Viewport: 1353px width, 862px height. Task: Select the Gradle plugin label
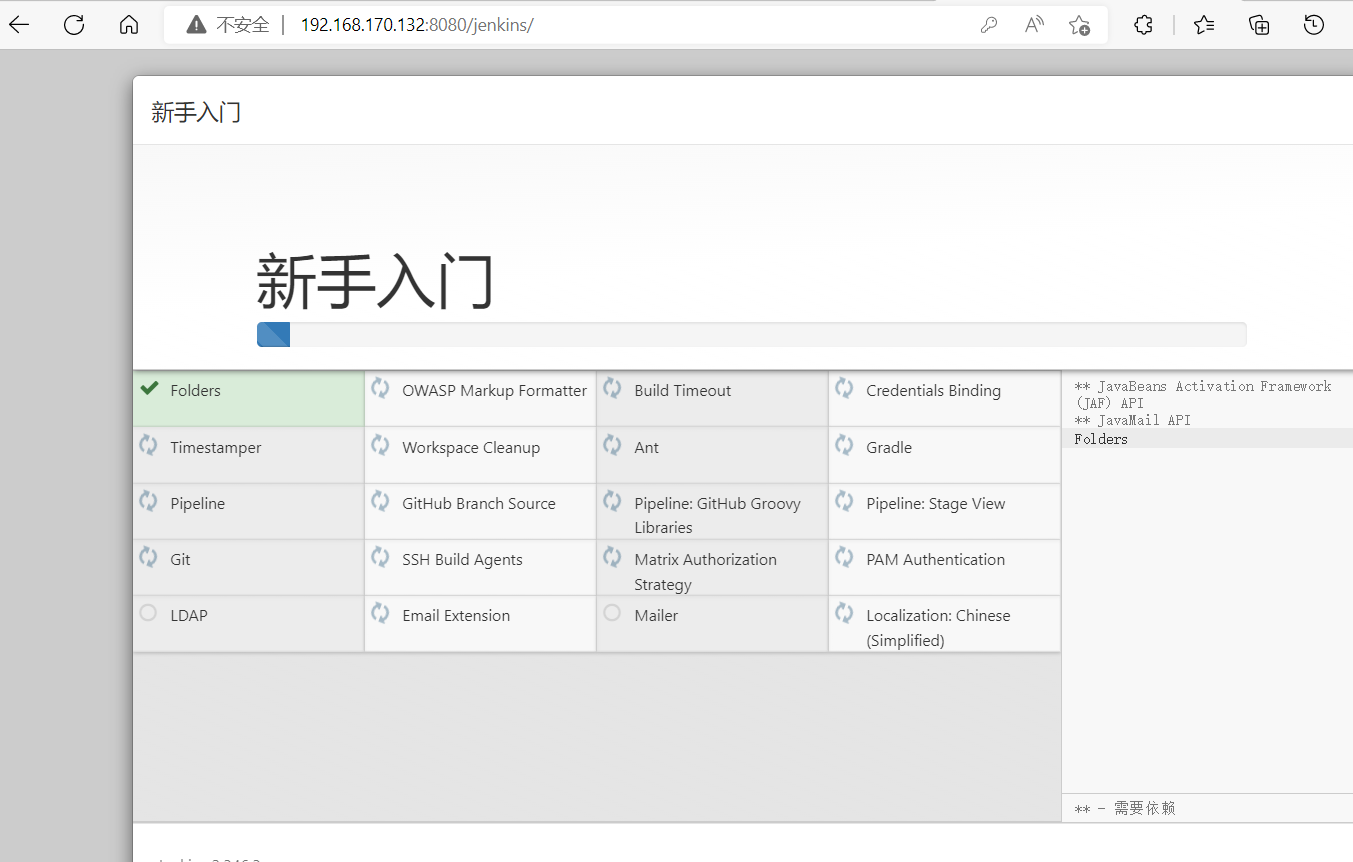click(889, 448)
